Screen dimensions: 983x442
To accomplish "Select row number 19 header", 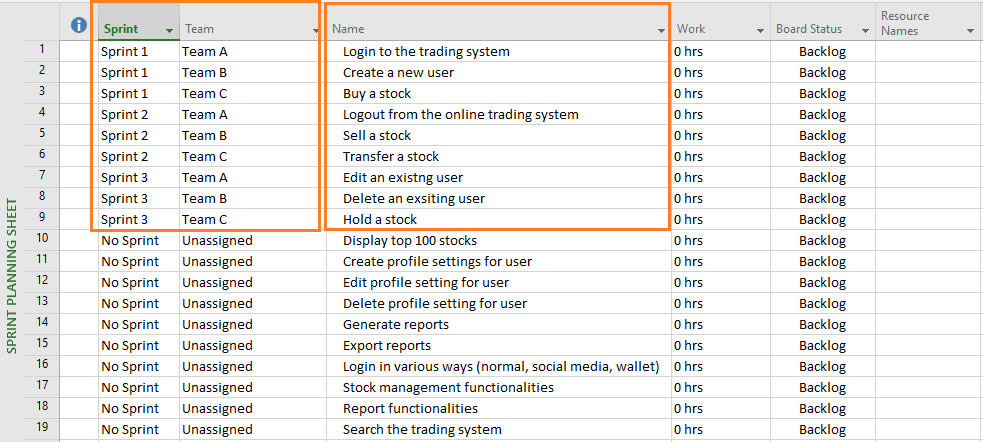I will point(42,428).
